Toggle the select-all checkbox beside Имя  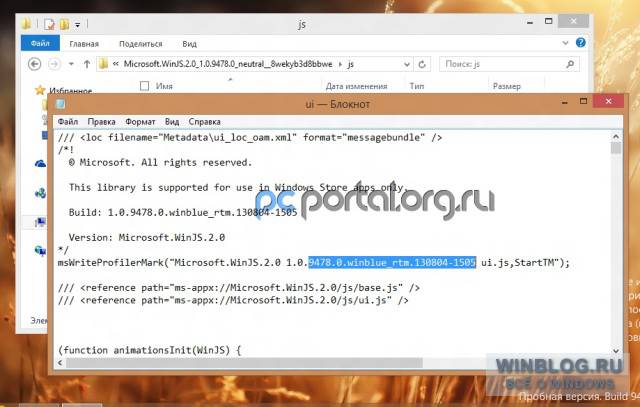coord(144,86)
